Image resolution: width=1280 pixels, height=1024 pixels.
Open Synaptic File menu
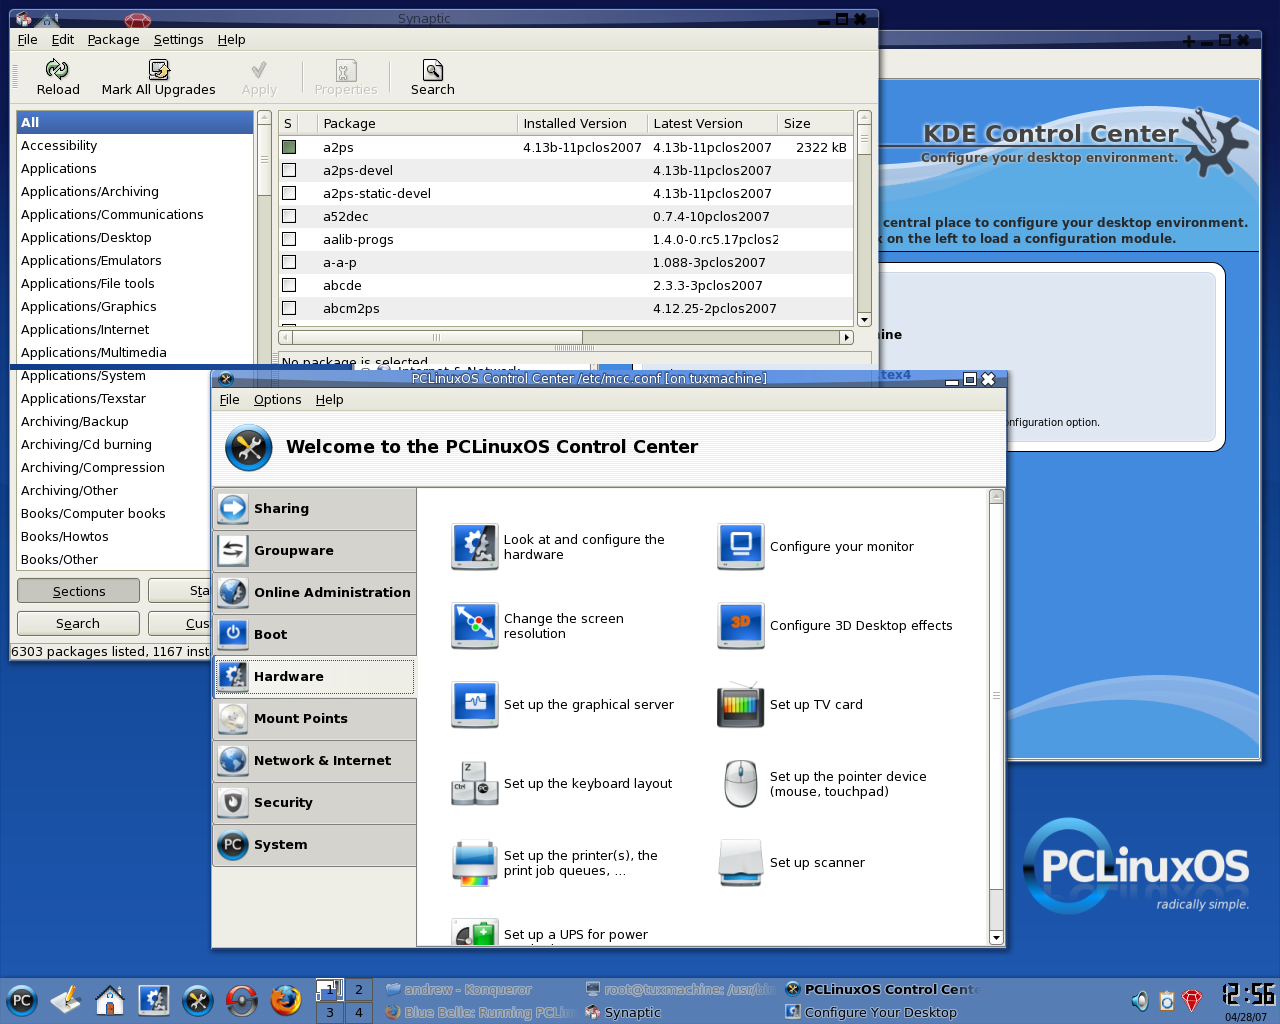point(27,39)
